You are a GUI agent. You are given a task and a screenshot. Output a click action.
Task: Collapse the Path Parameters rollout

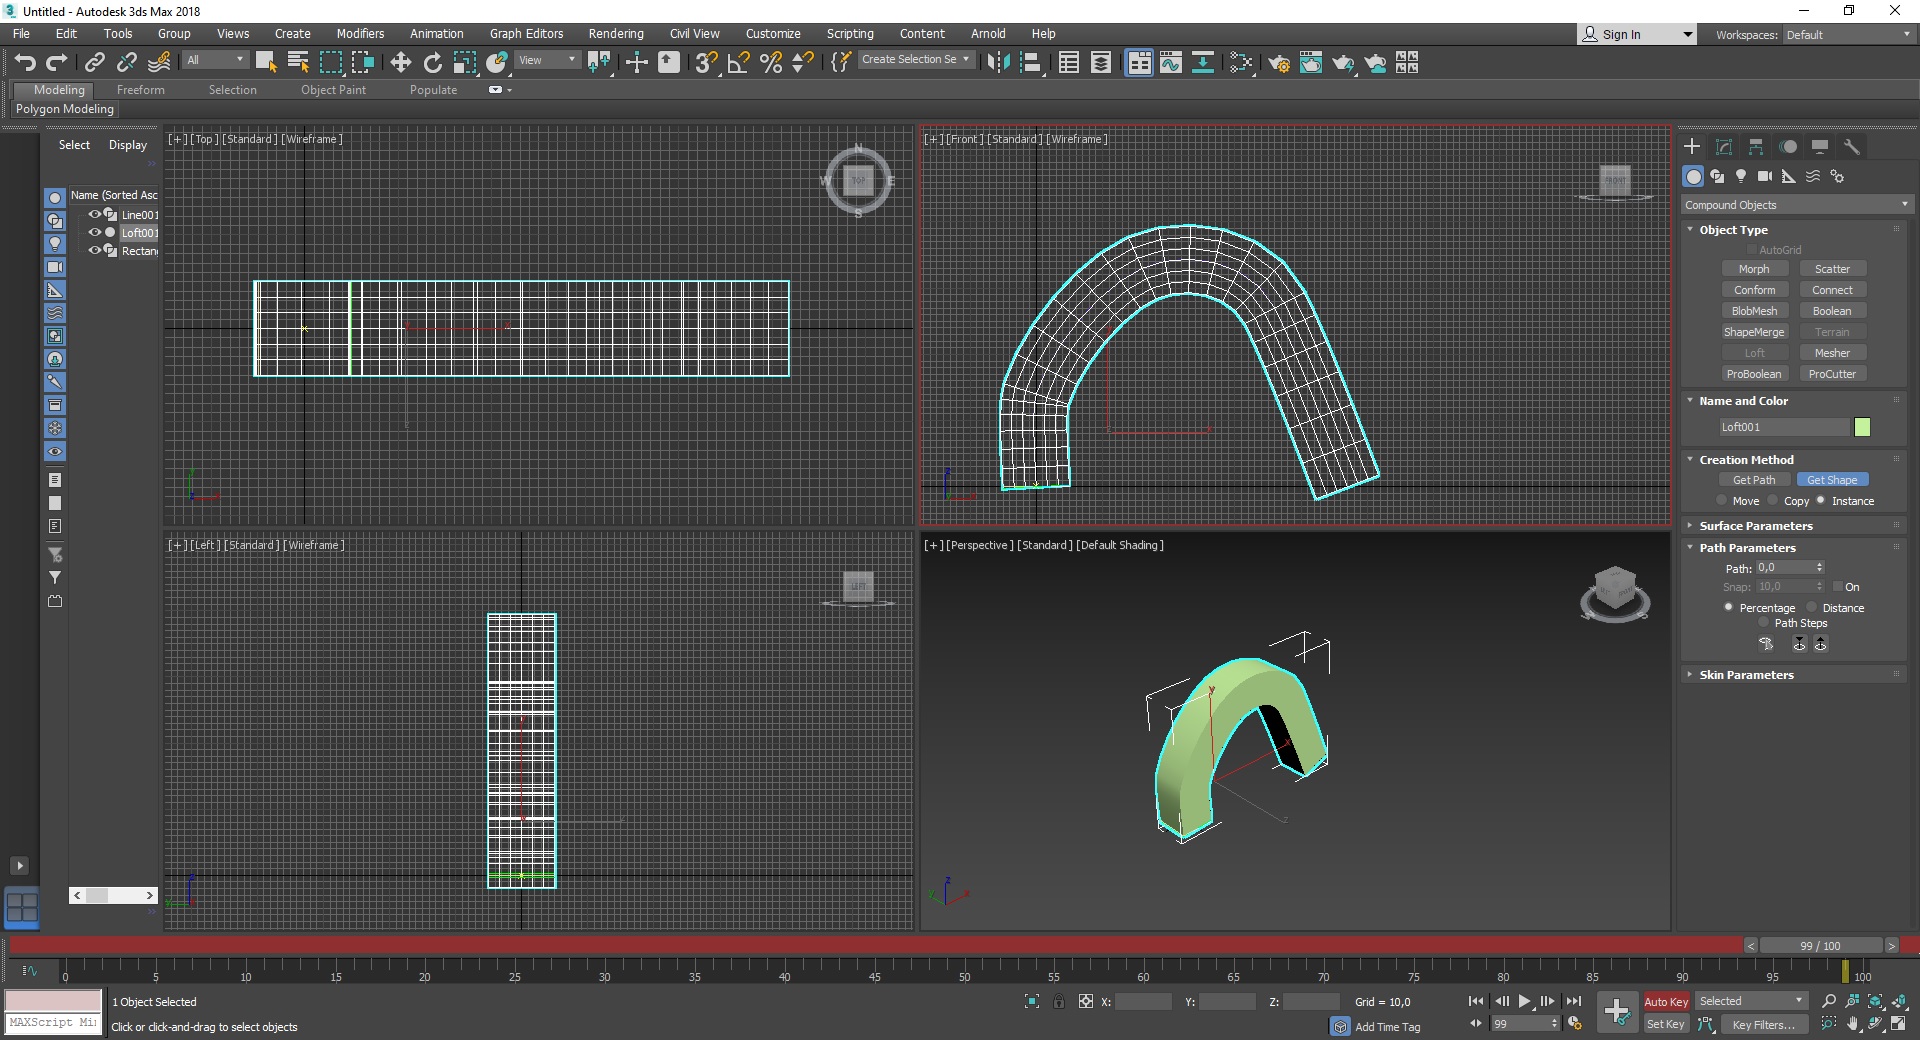(x=1747, y=548)
